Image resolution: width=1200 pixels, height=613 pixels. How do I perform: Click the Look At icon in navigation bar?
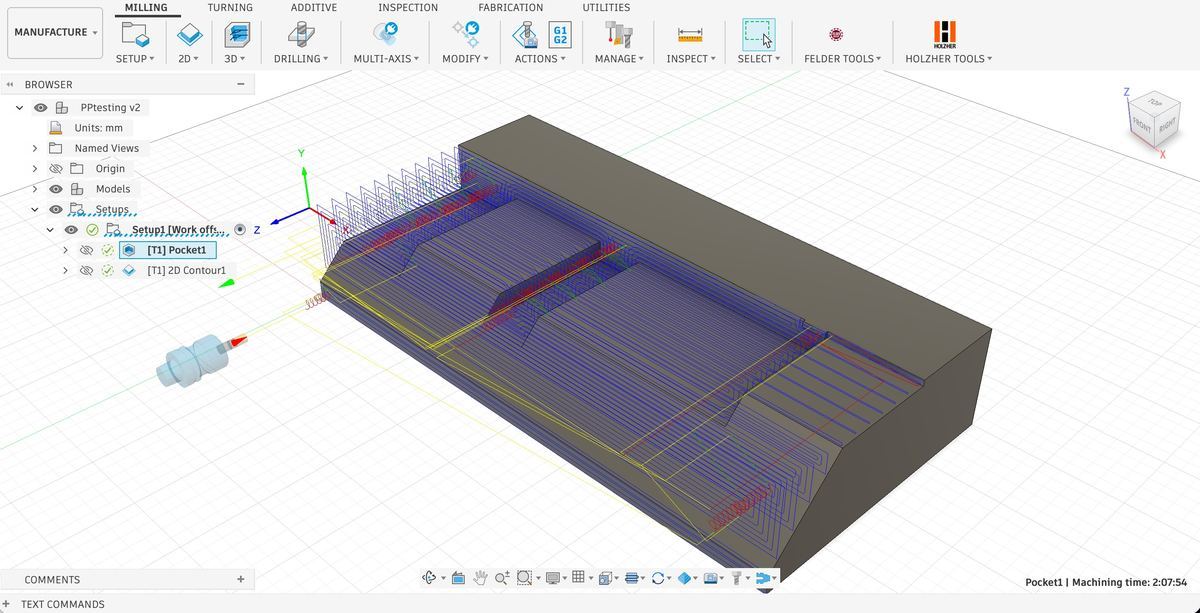point(459,577)
